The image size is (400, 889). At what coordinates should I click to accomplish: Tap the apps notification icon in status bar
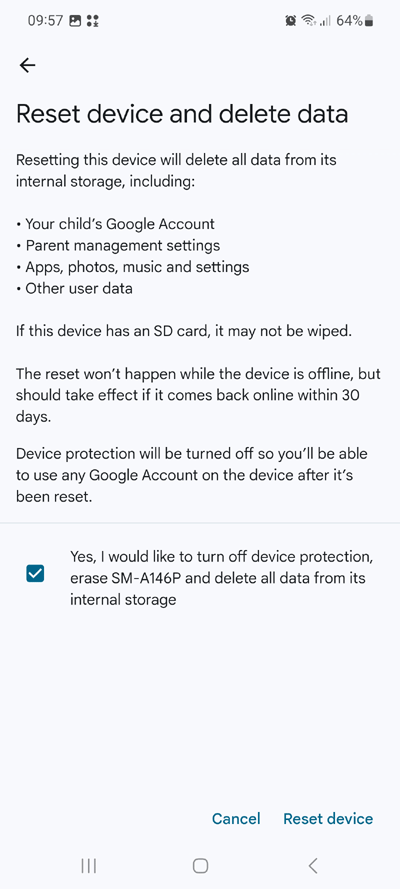[93, 21]
